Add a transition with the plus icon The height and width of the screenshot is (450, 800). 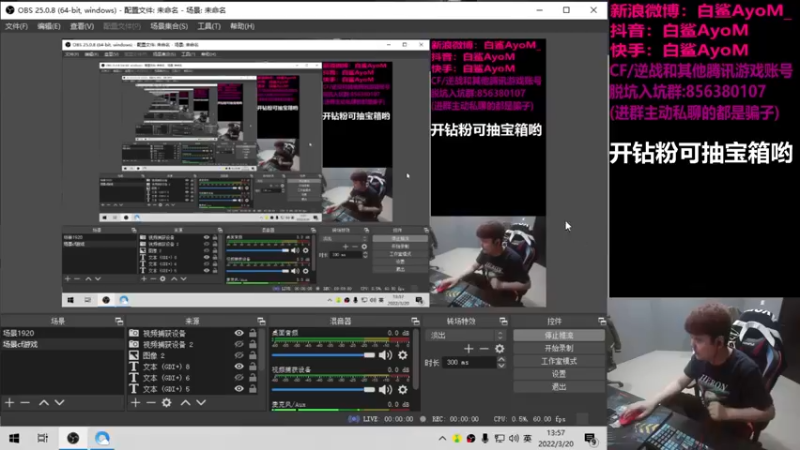click(469, 349)
